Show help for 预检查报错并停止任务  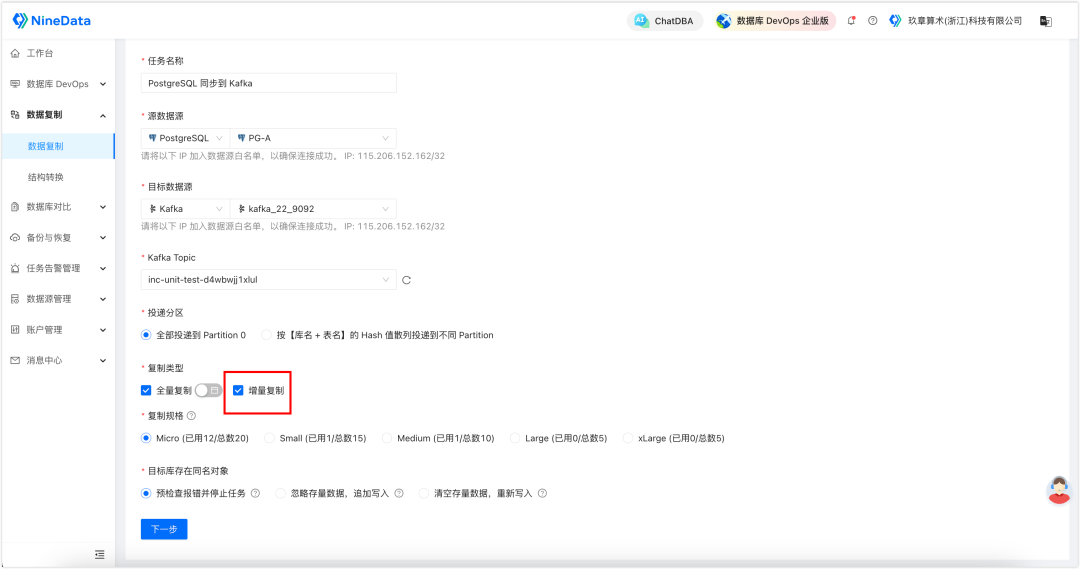(x=256, y=493)
